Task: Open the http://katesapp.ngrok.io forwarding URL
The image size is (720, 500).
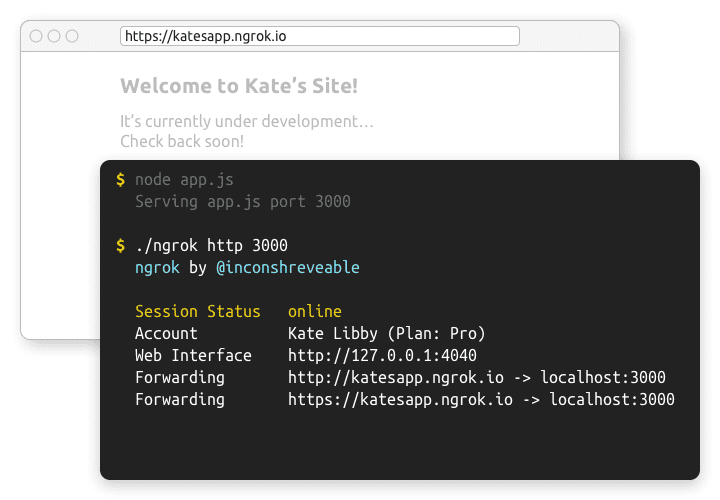Action: pyautogui.click(x=396, y=377)
